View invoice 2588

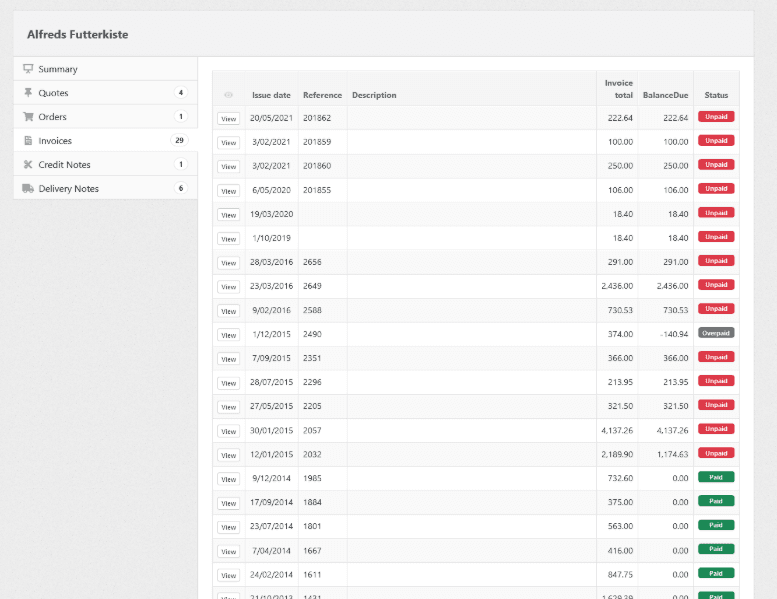[228, 311]
